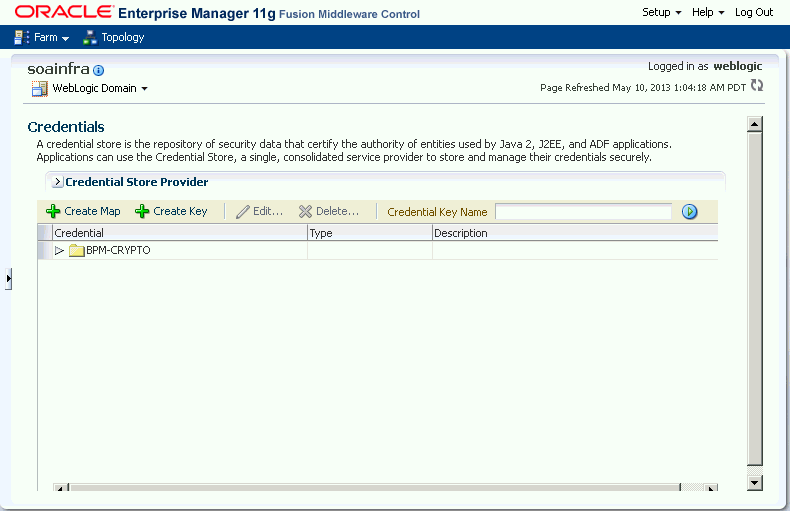The height and width of the screenshot is (511, 790).
Task: Click the WebLogic Domain icon
Action: pos(39,89)
